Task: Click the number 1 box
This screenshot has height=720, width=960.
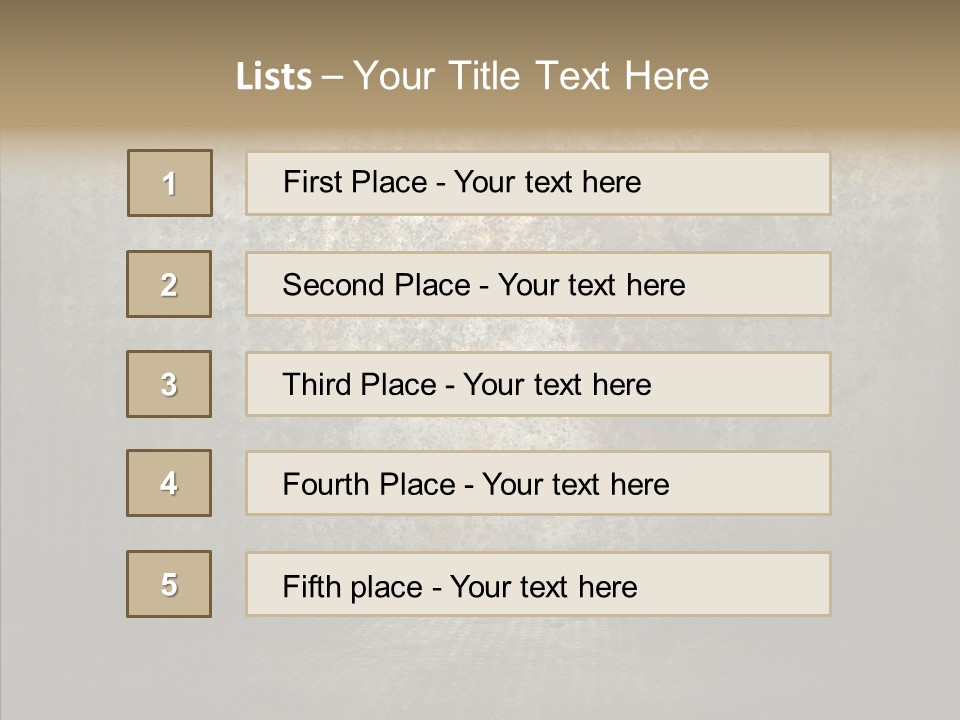Action: coord(170,183)
